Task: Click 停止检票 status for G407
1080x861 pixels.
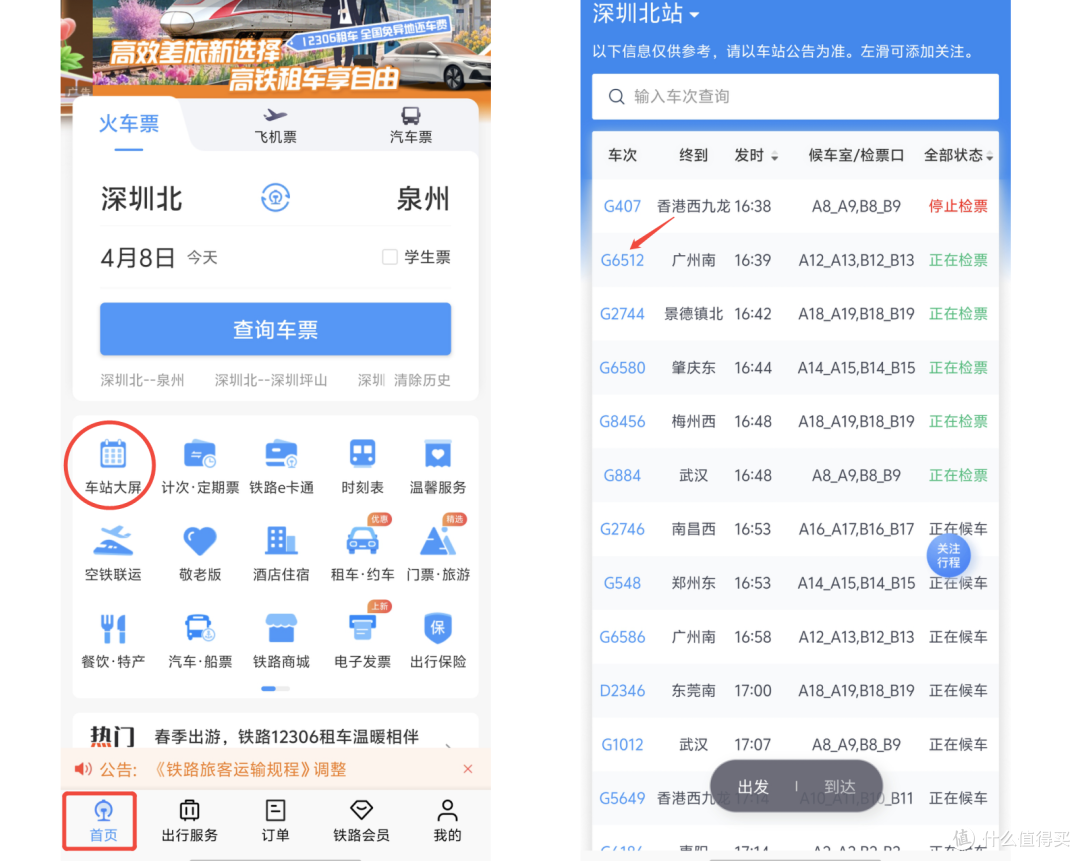Action: click(x=958, y=206)
